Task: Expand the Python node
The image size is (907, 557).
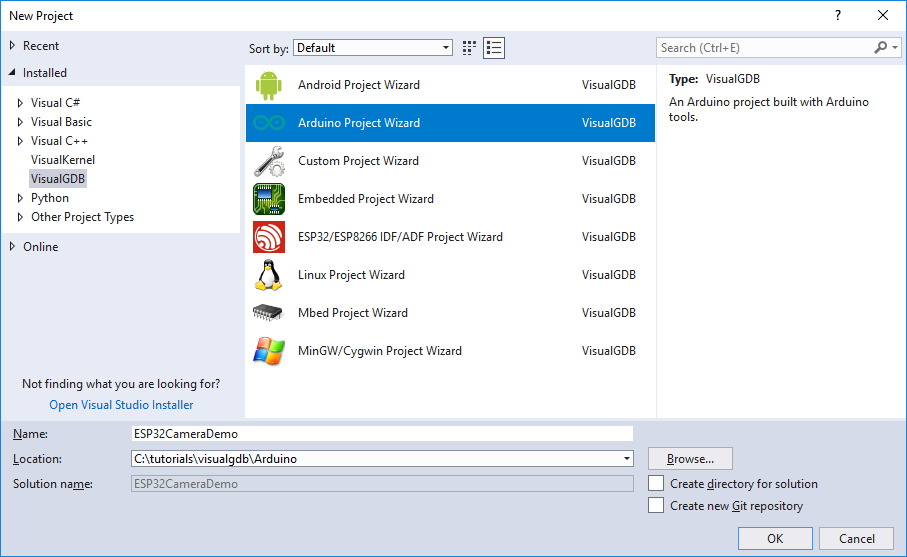Action: (x=20, y=198)
